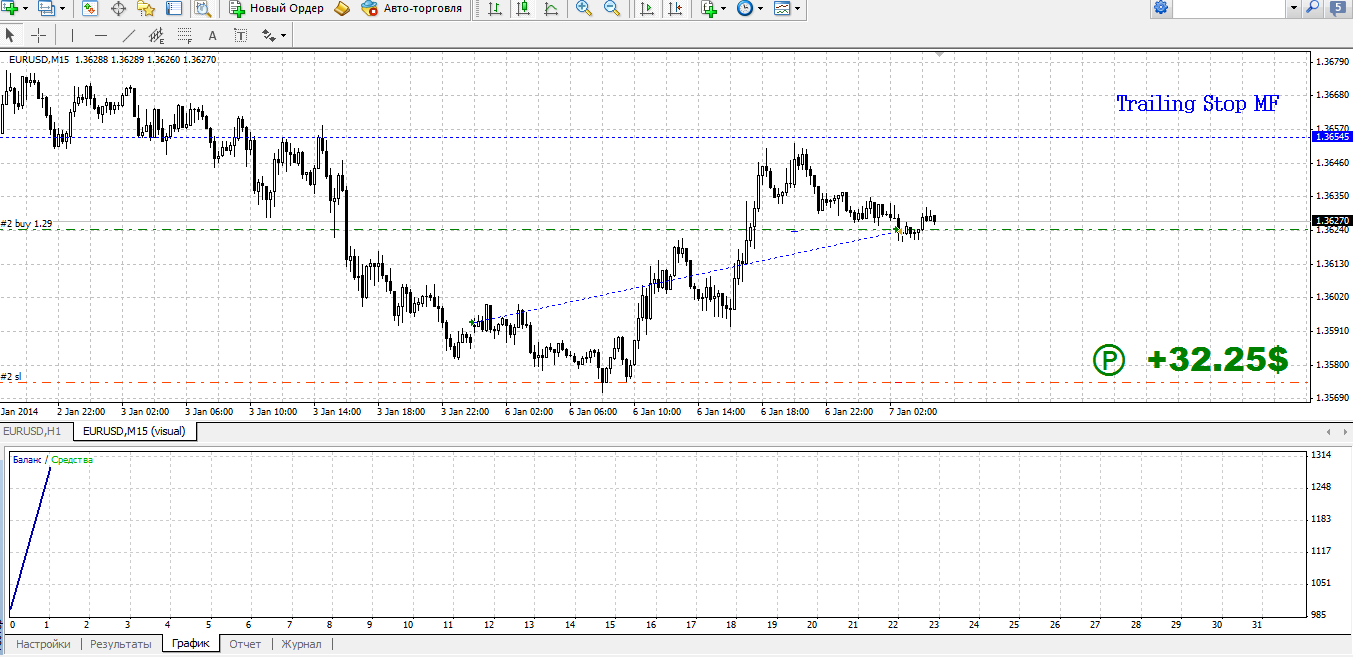Toggle the chart auto-scroll button

[x=646, y=9]
